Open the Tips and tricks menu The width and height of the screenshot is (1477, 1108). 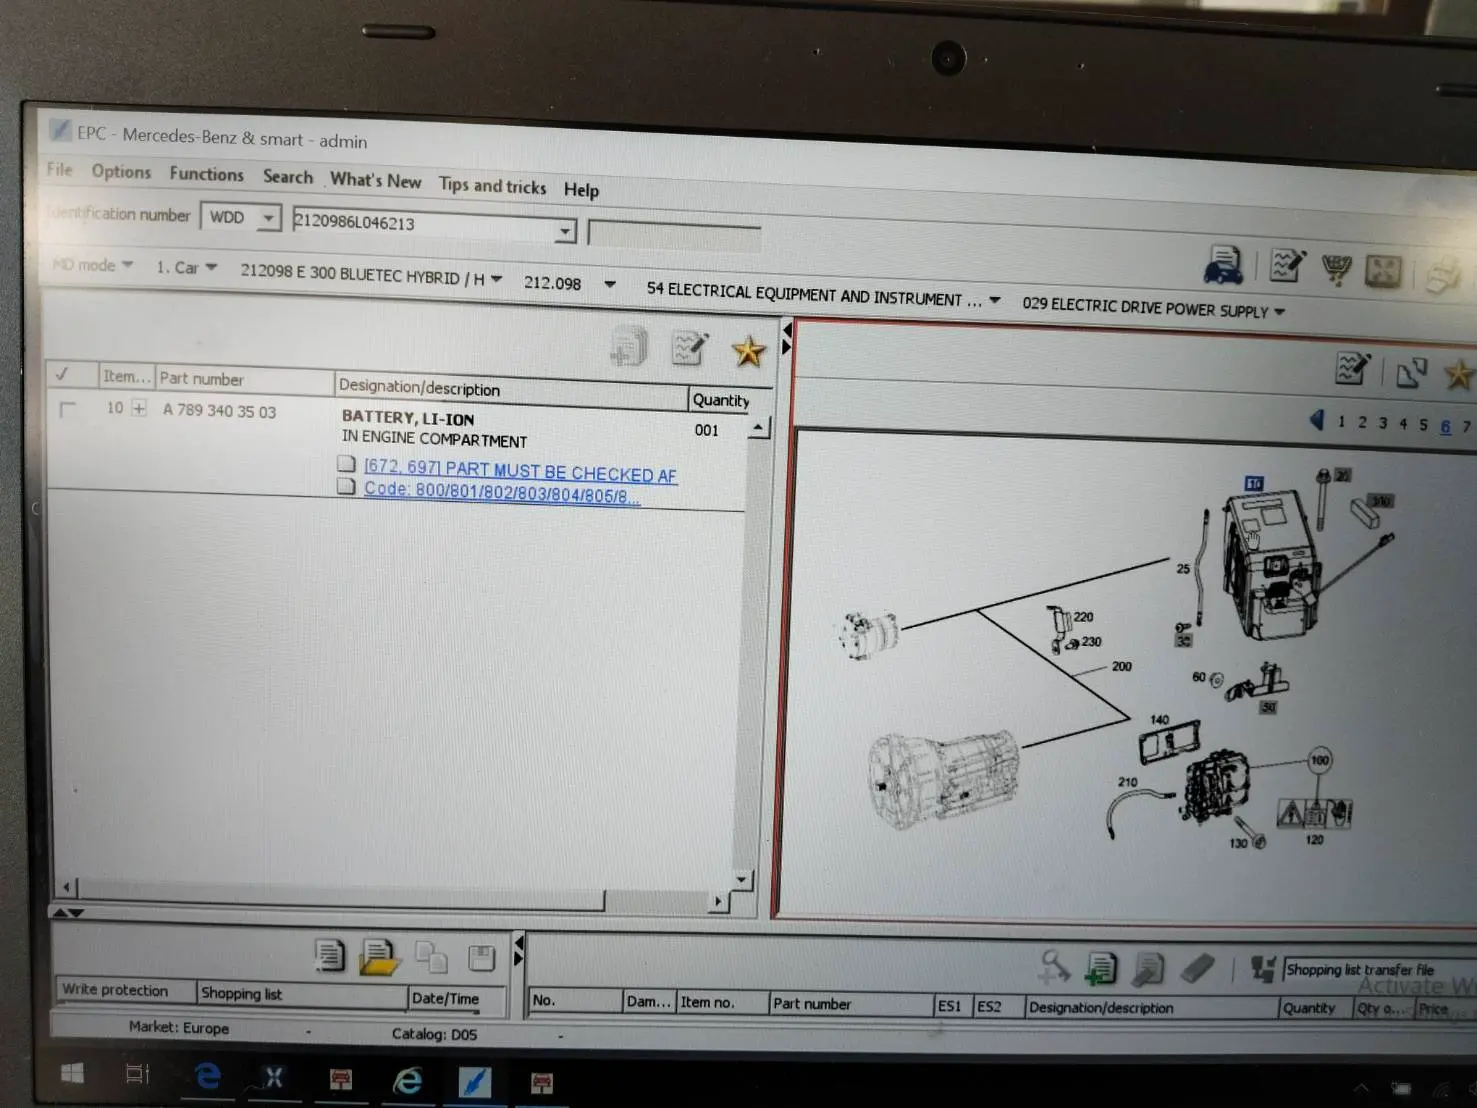coord(492,186)
